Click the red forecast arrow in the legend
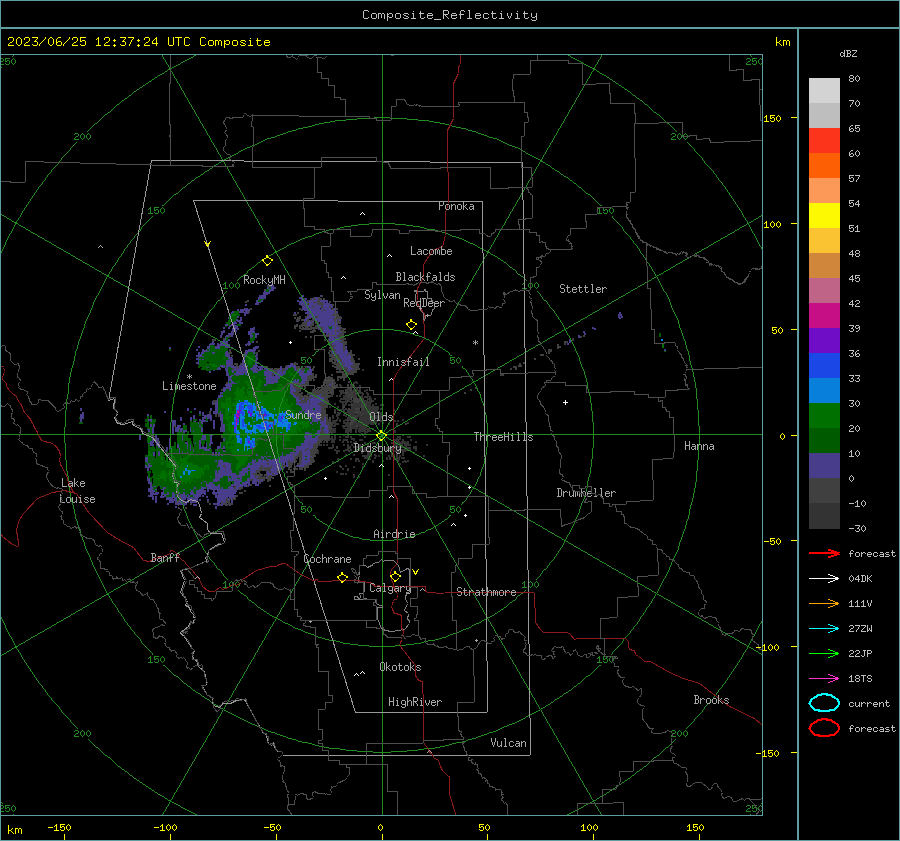The height and width of the screenshot is (841, 900). point(824,553)
